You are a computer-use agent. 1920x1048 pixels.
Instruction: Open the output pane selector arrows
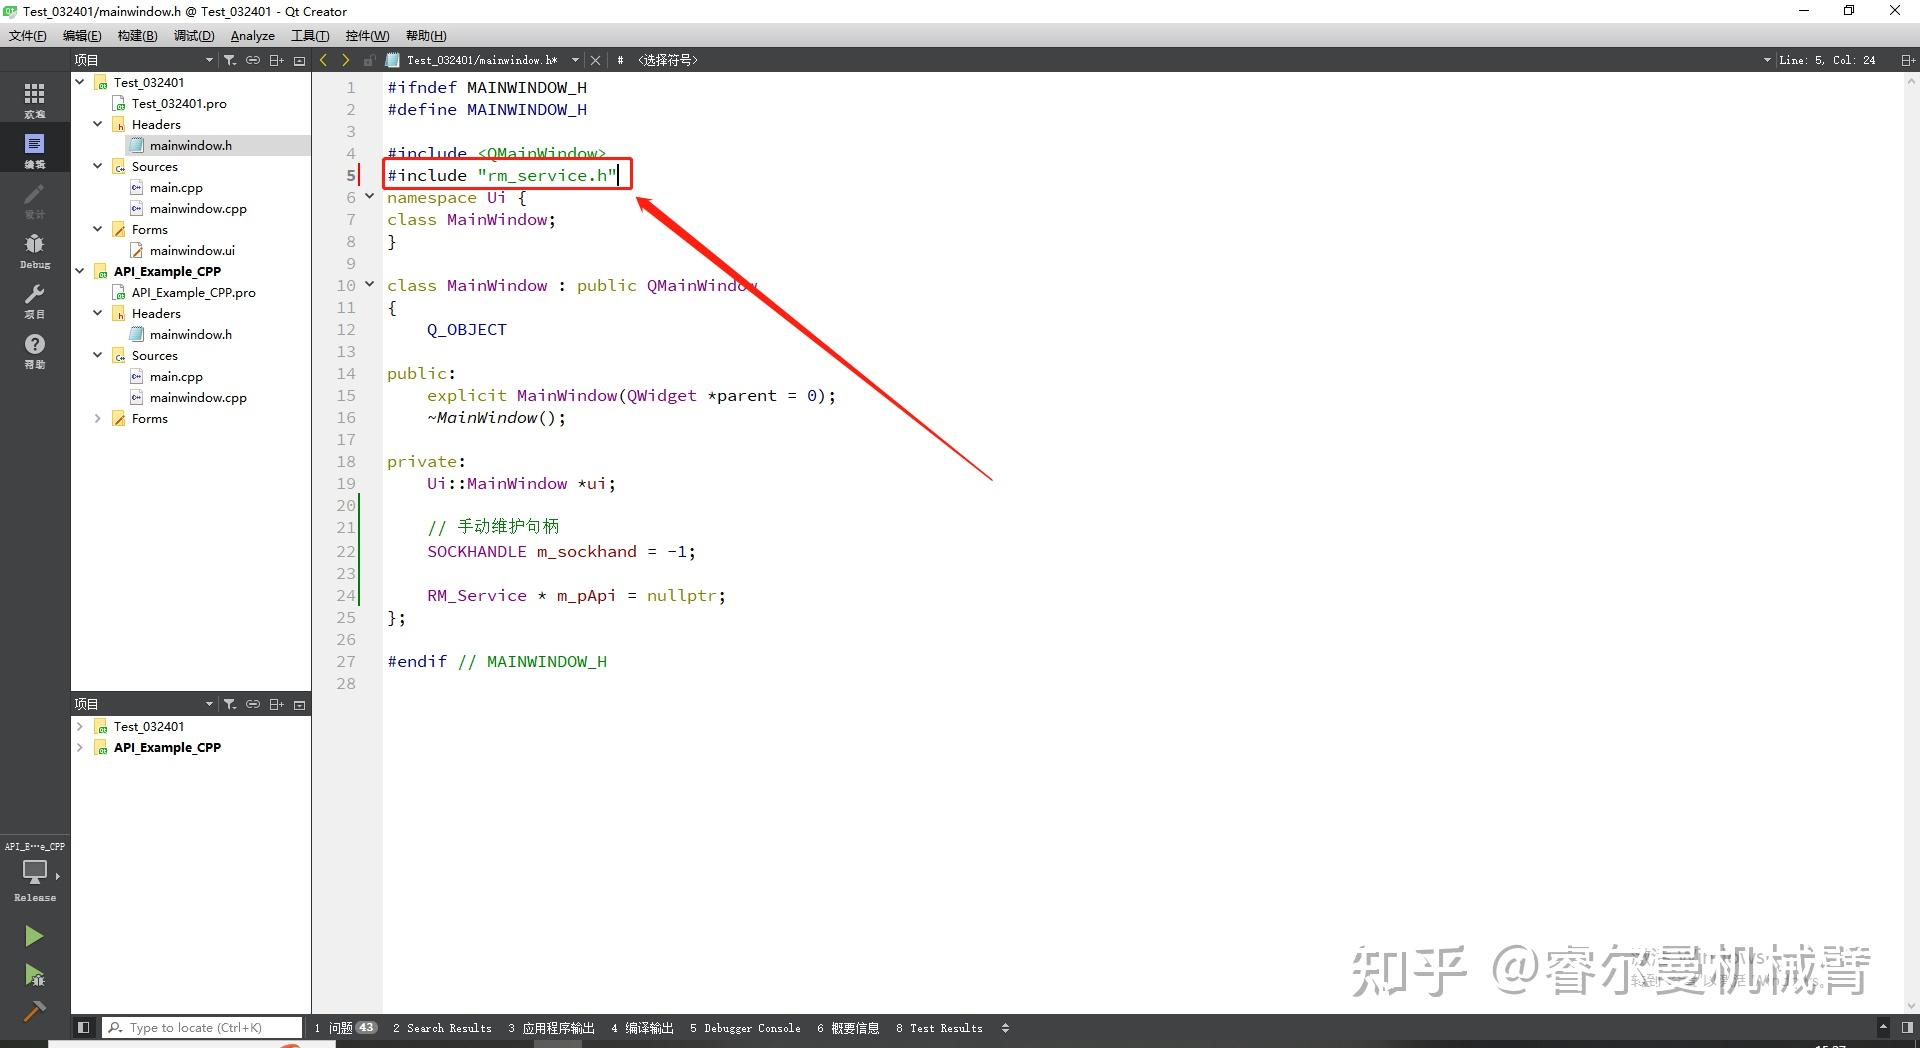point(1005,1028)
